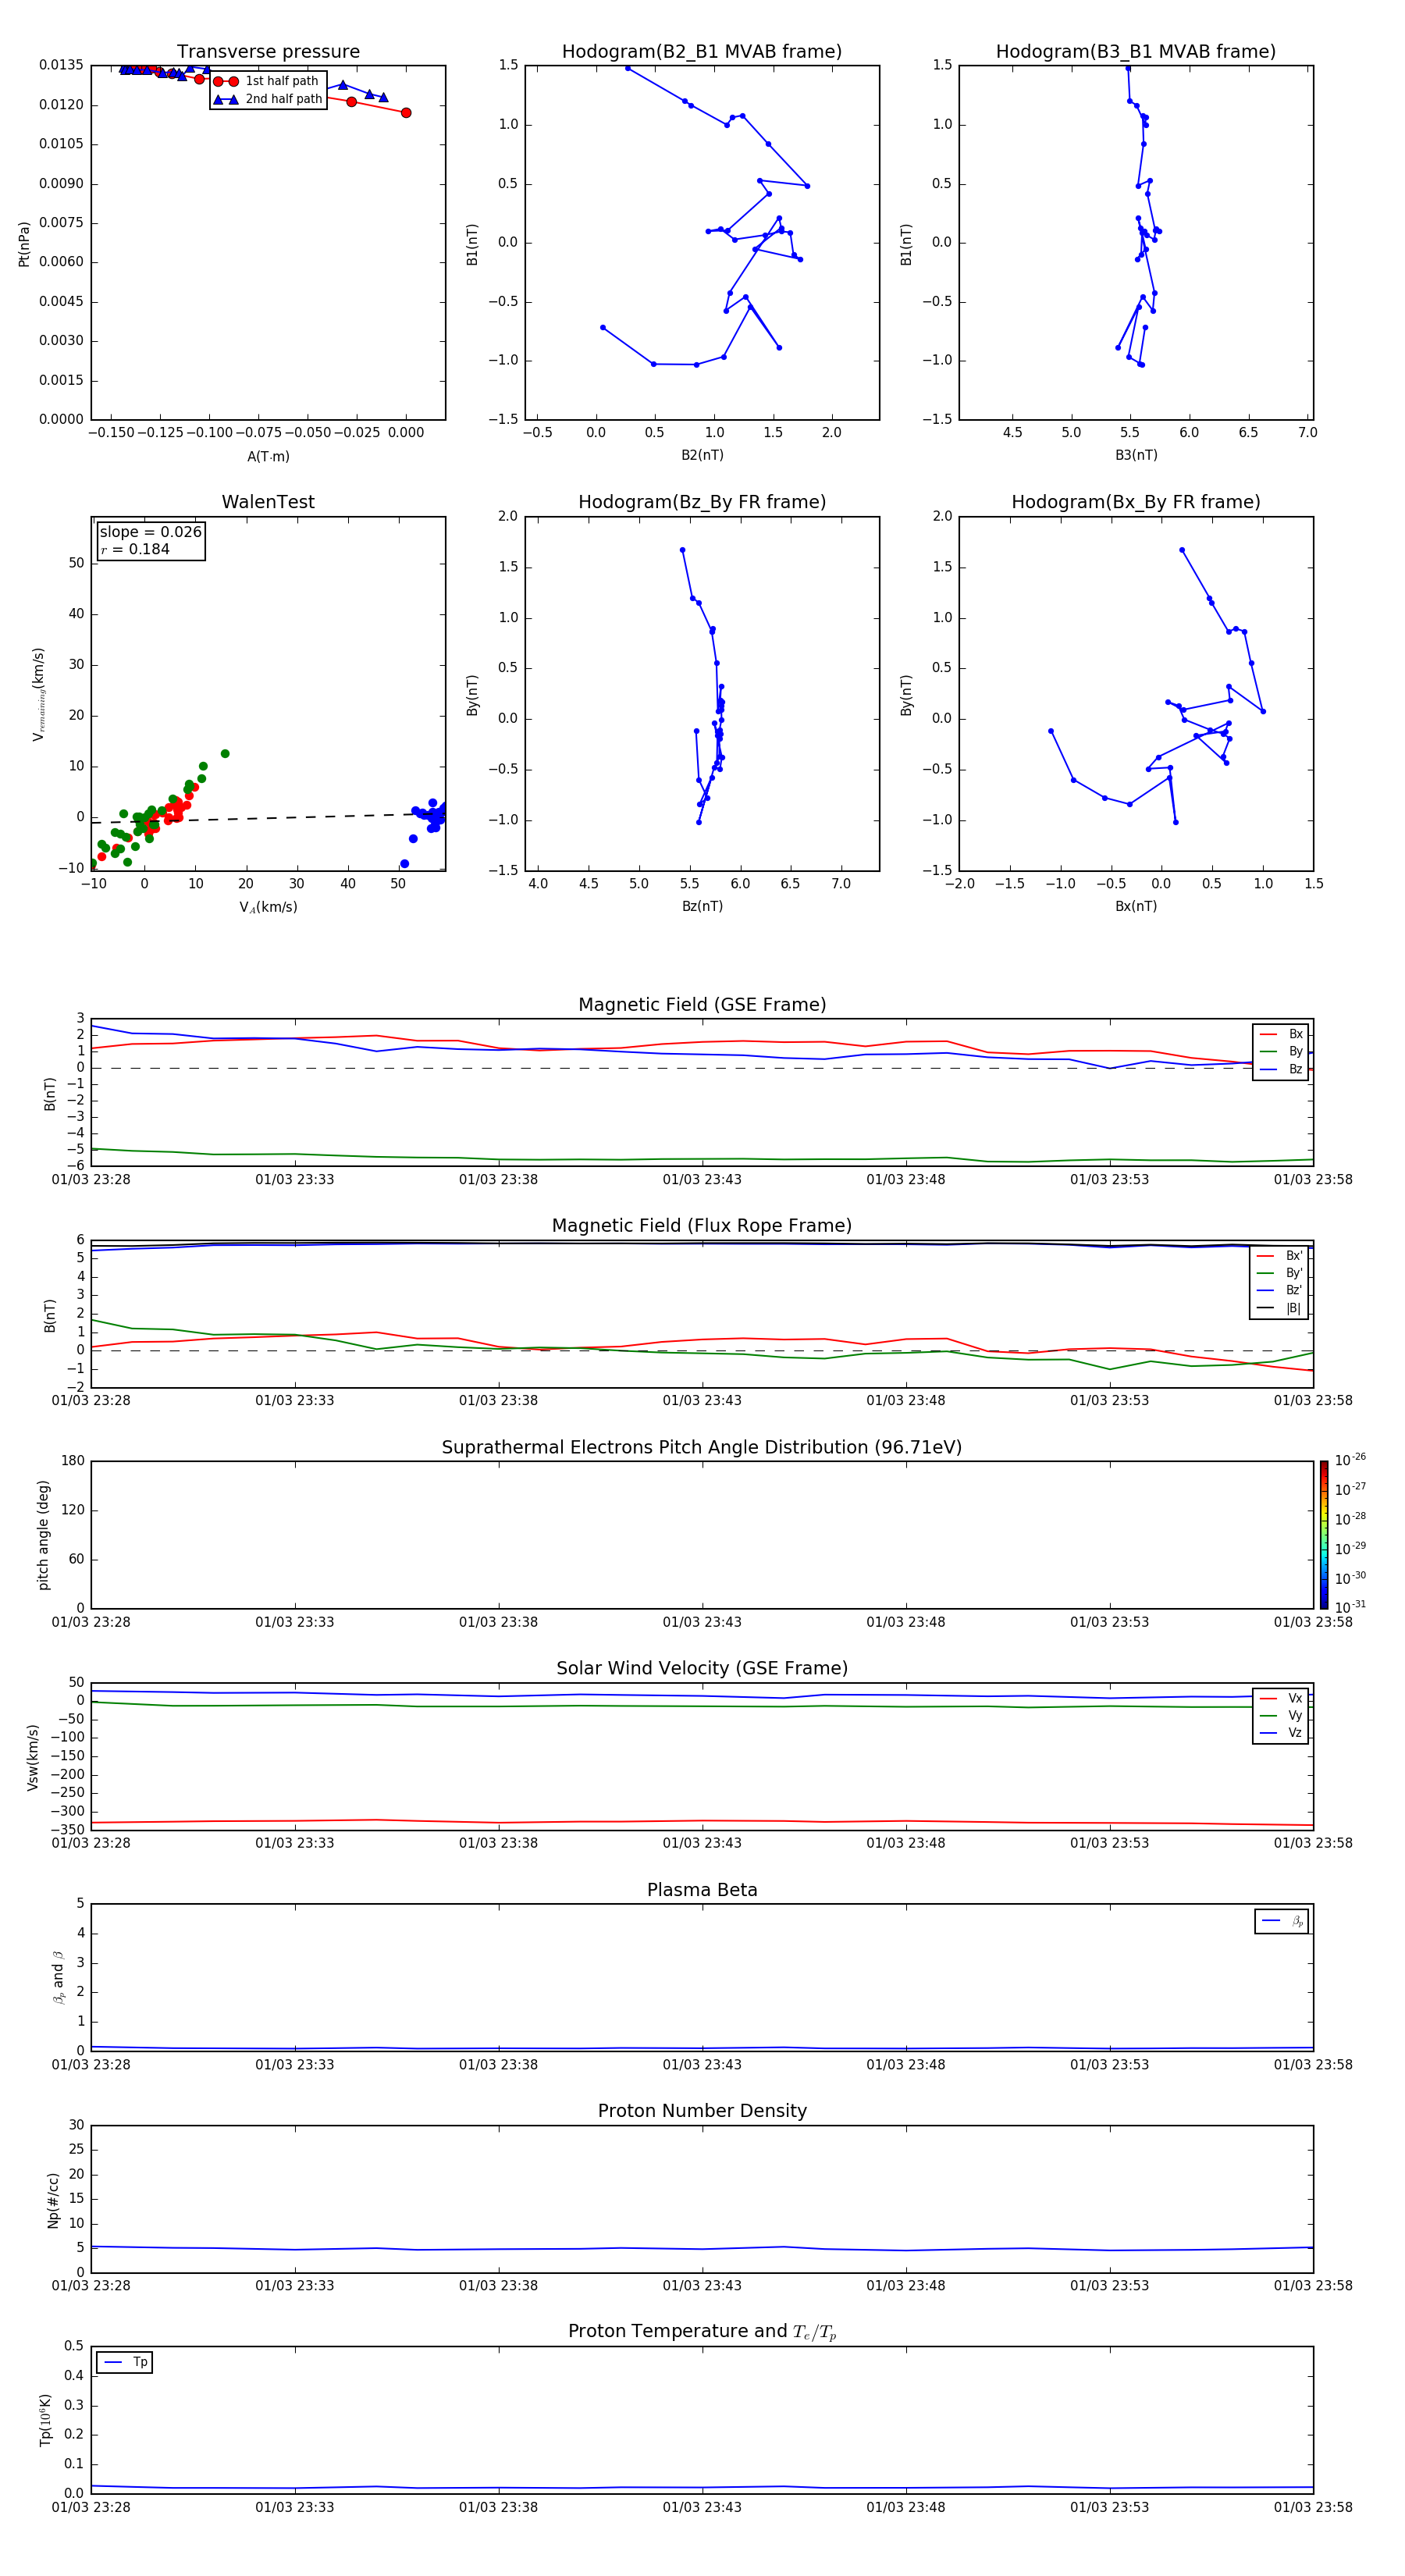1405x2576 pixels.
Task: Click the pitch angle color bar
Action: (1324, 1534)
